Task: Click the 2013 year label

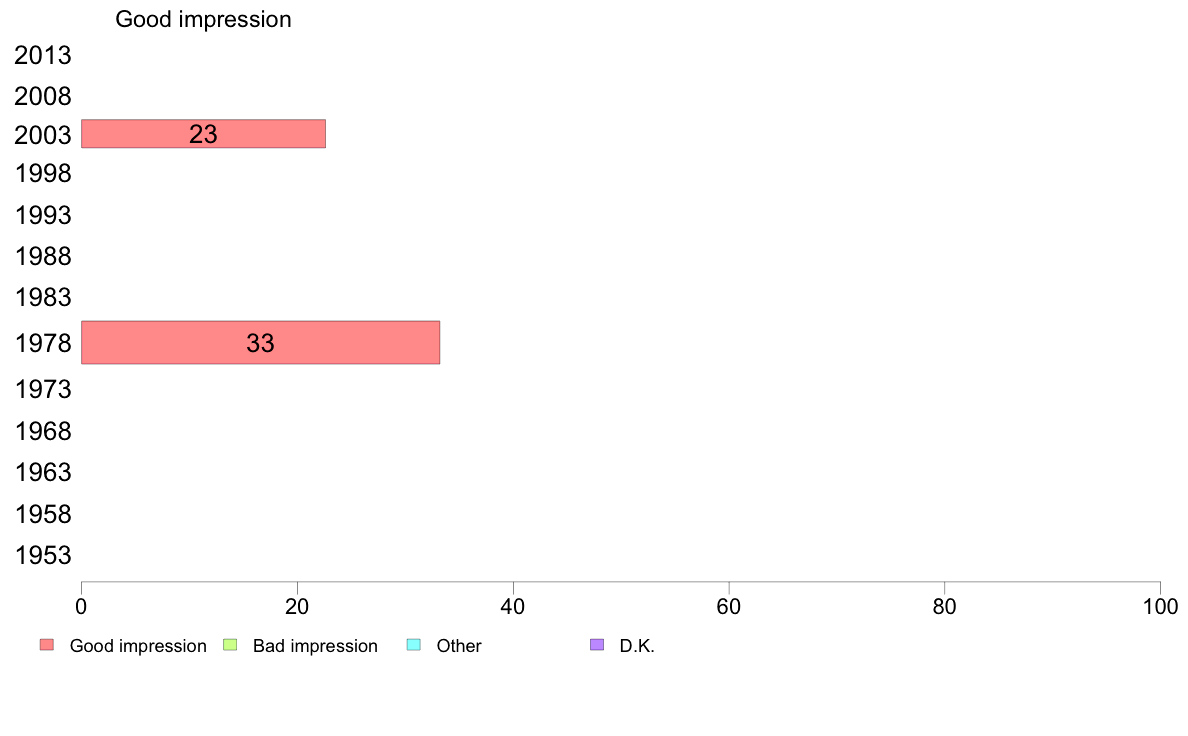Action: tap(43, 55)
